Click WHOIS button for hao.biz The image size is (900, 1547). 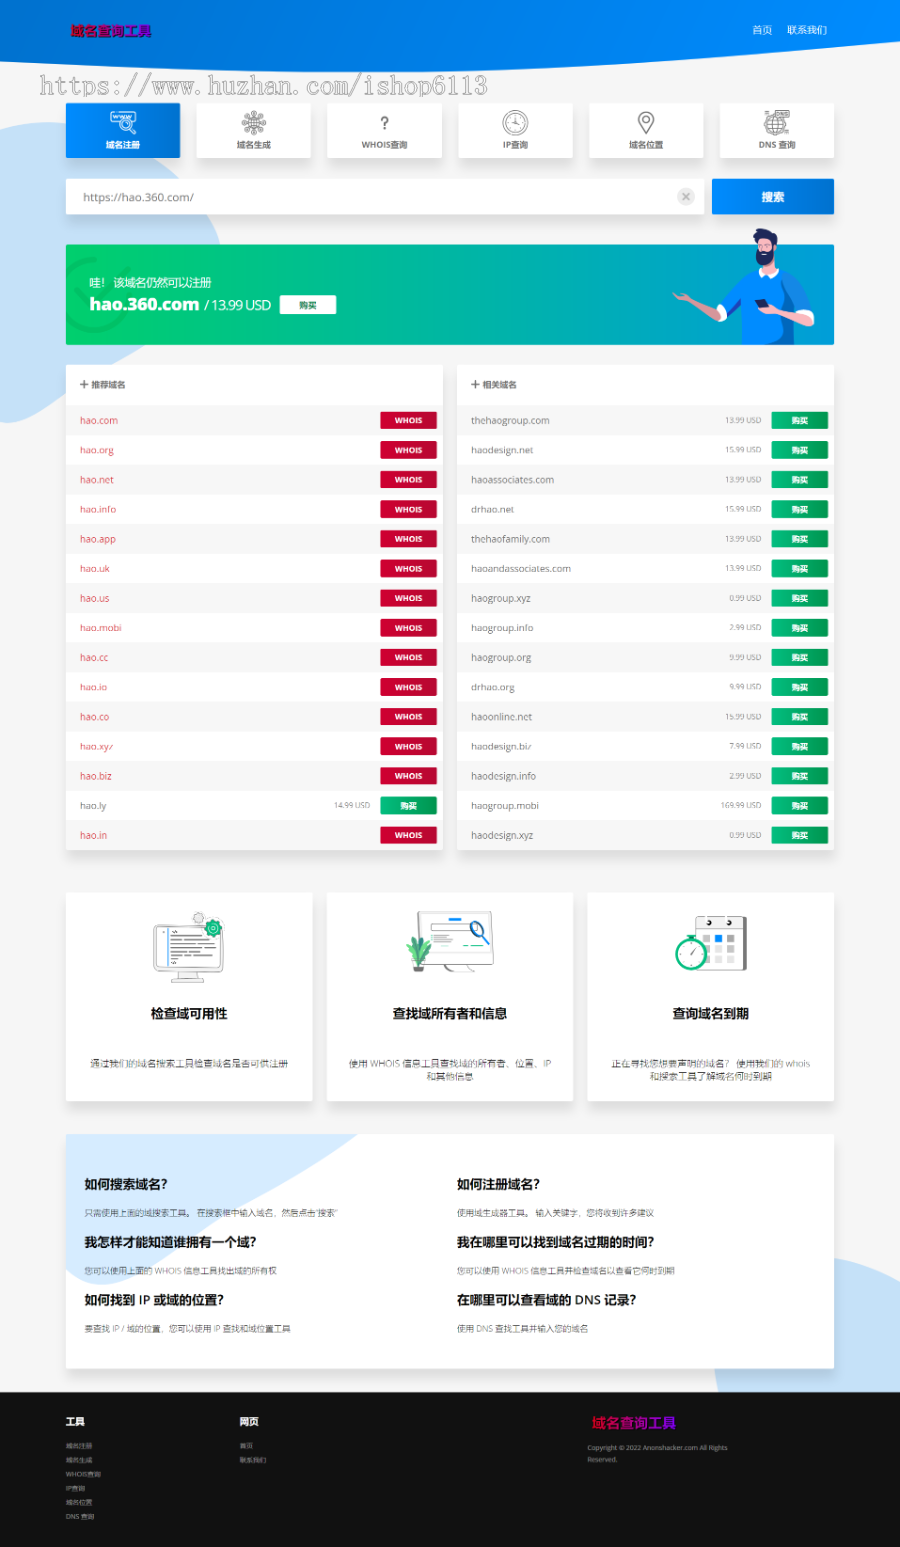coord(408,776)
